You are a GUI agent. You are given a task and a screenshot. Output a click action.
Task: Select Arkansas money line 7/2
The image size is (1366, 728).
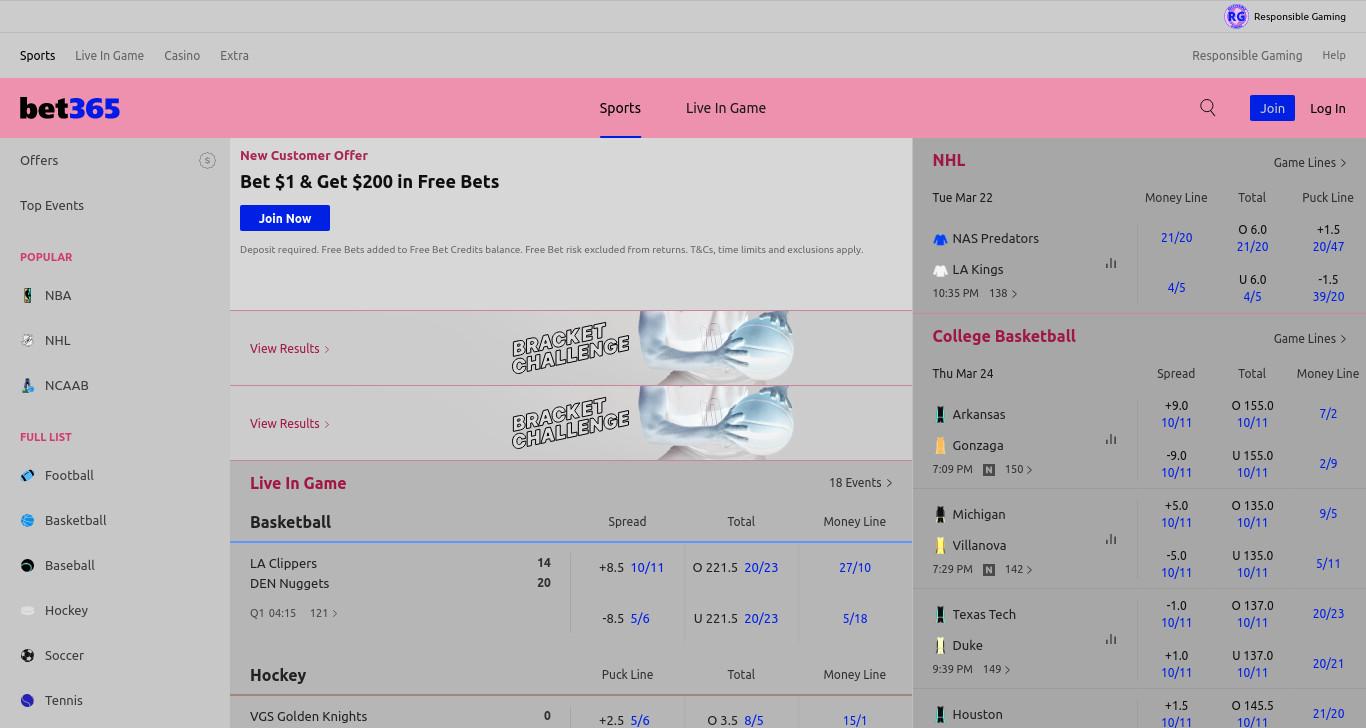pyautogui.click(x=1328, y=413)
